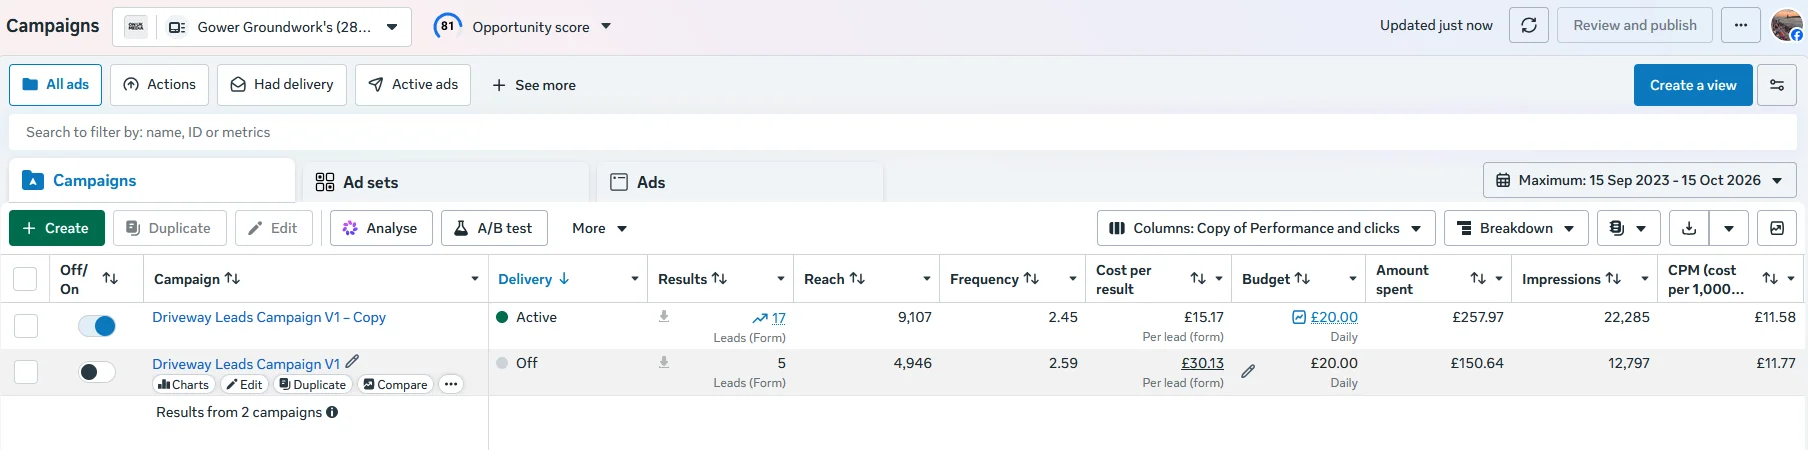Sort the Impressions column
This screenshot has height=450, width=1808.
(1613, 278)
